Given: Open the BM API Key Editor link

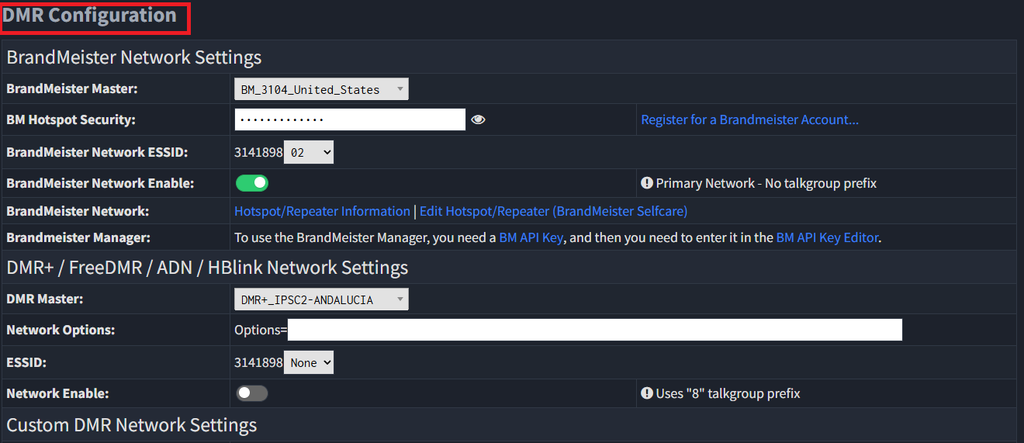Looking at the screenshot, I should (827, 237).
